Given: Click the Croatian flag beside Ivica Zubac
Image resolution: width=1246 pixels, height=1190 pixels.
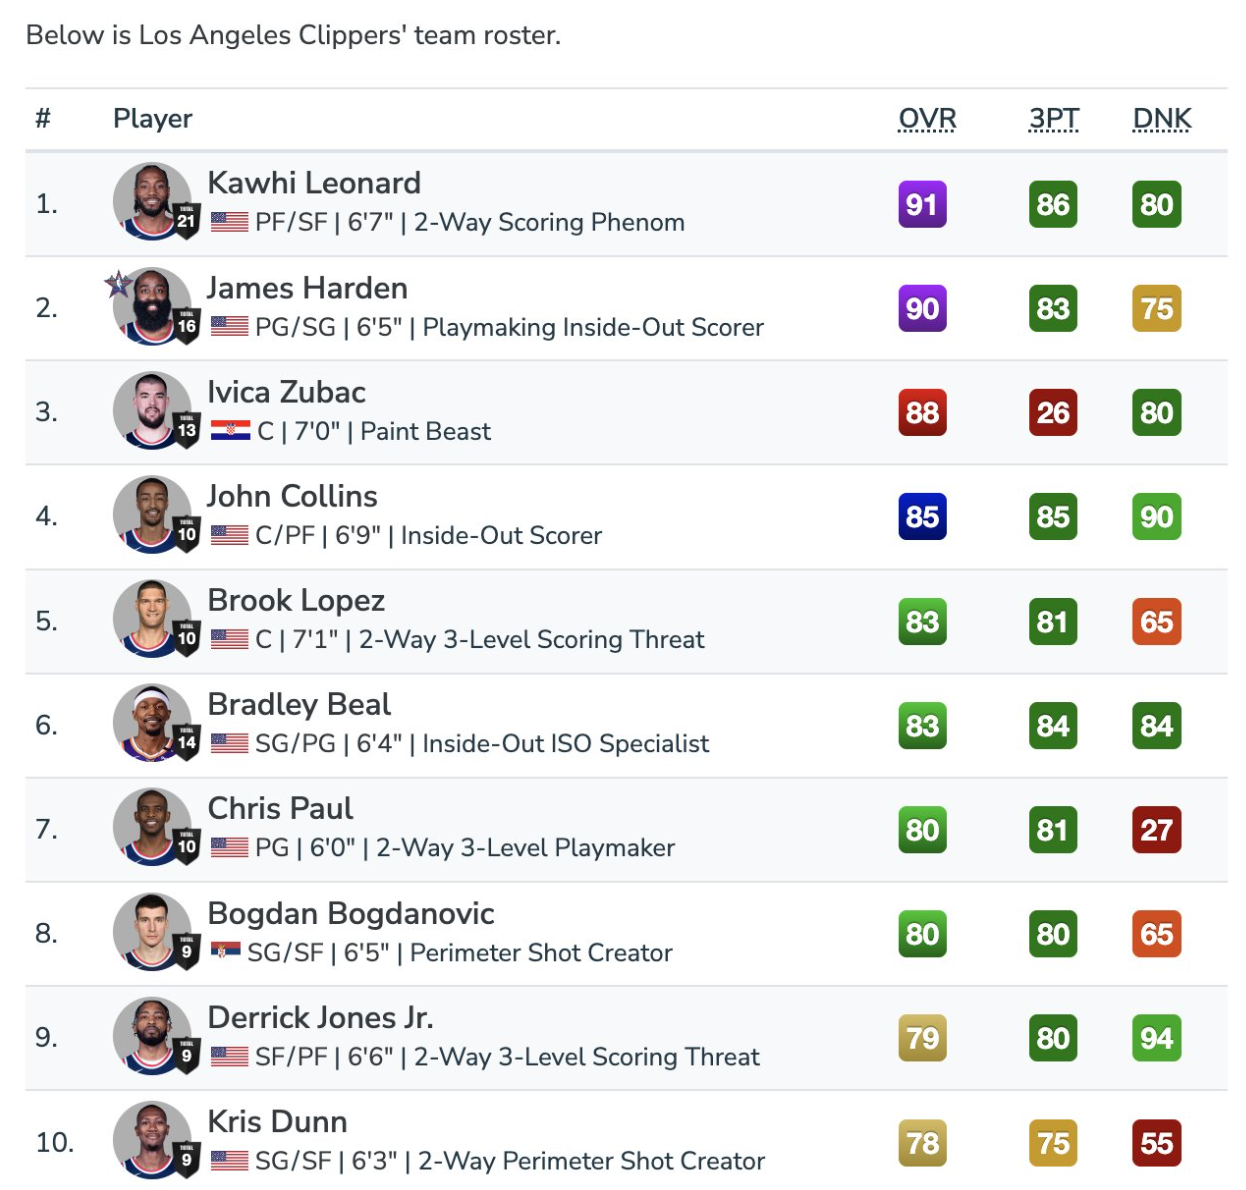Looking at the screenshot, I should tap(230, 431).
